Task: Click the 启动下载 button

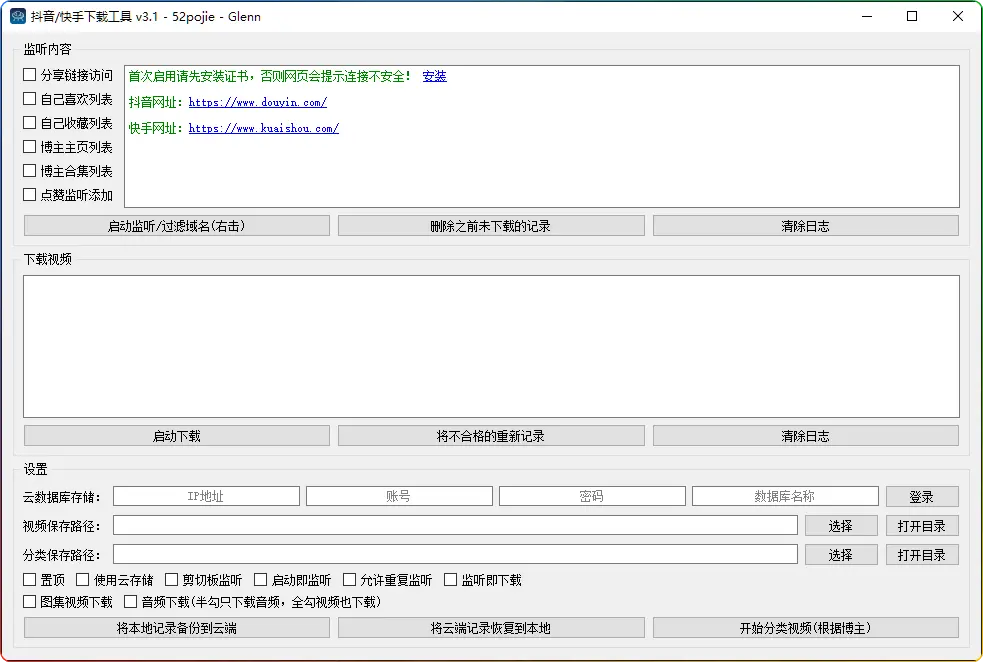Action: tap(177, 436)
